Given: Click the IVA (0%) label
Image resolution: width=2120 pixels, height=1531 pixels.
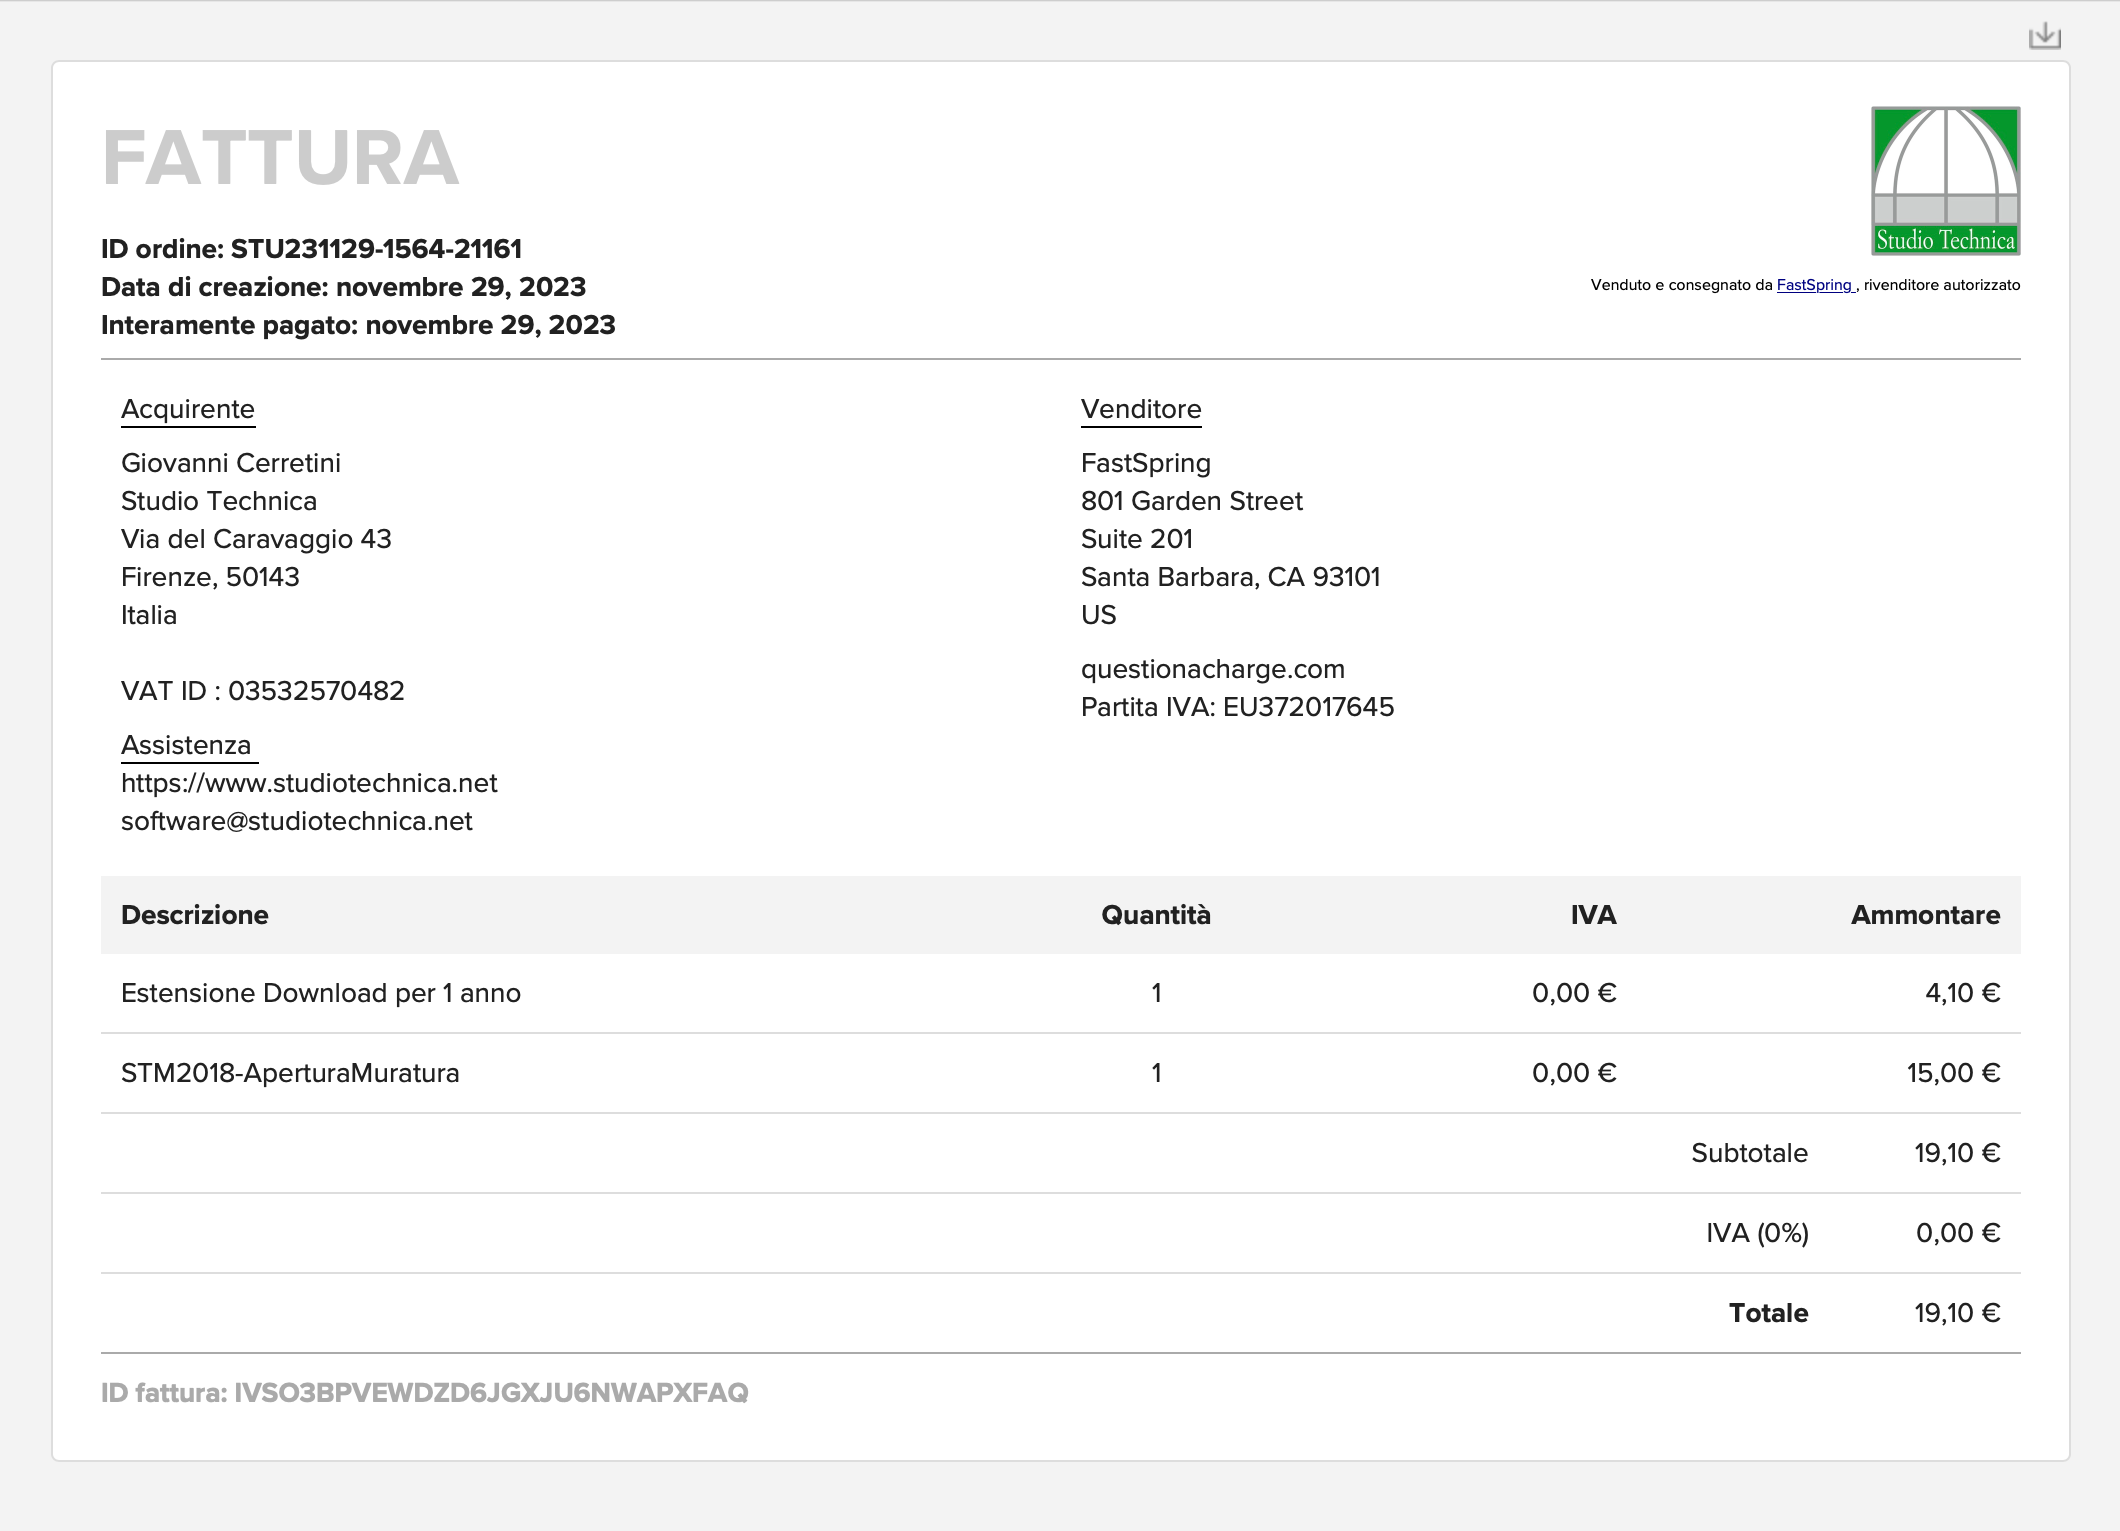Looking at the screenshot, I should [1757, 1233].
